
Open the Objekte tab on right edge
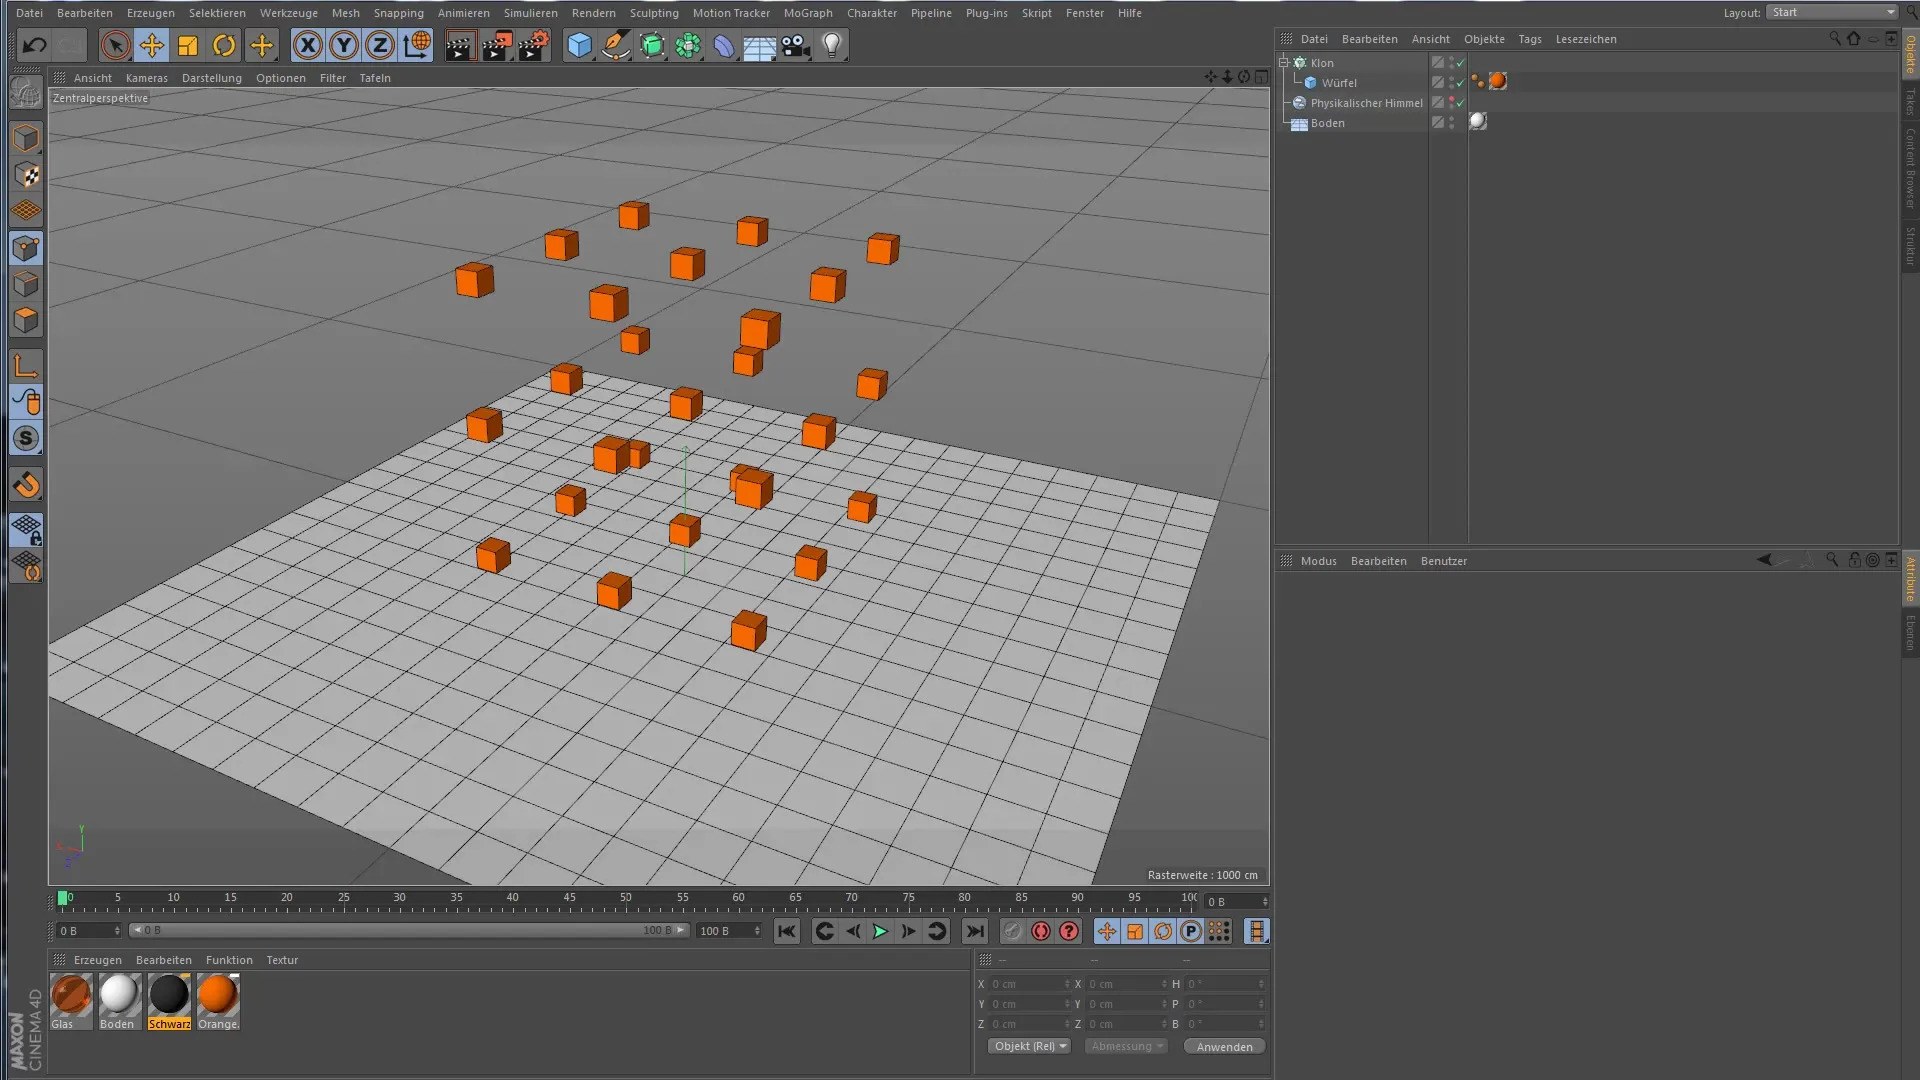pyautogui.click(x=1910, y=54)
